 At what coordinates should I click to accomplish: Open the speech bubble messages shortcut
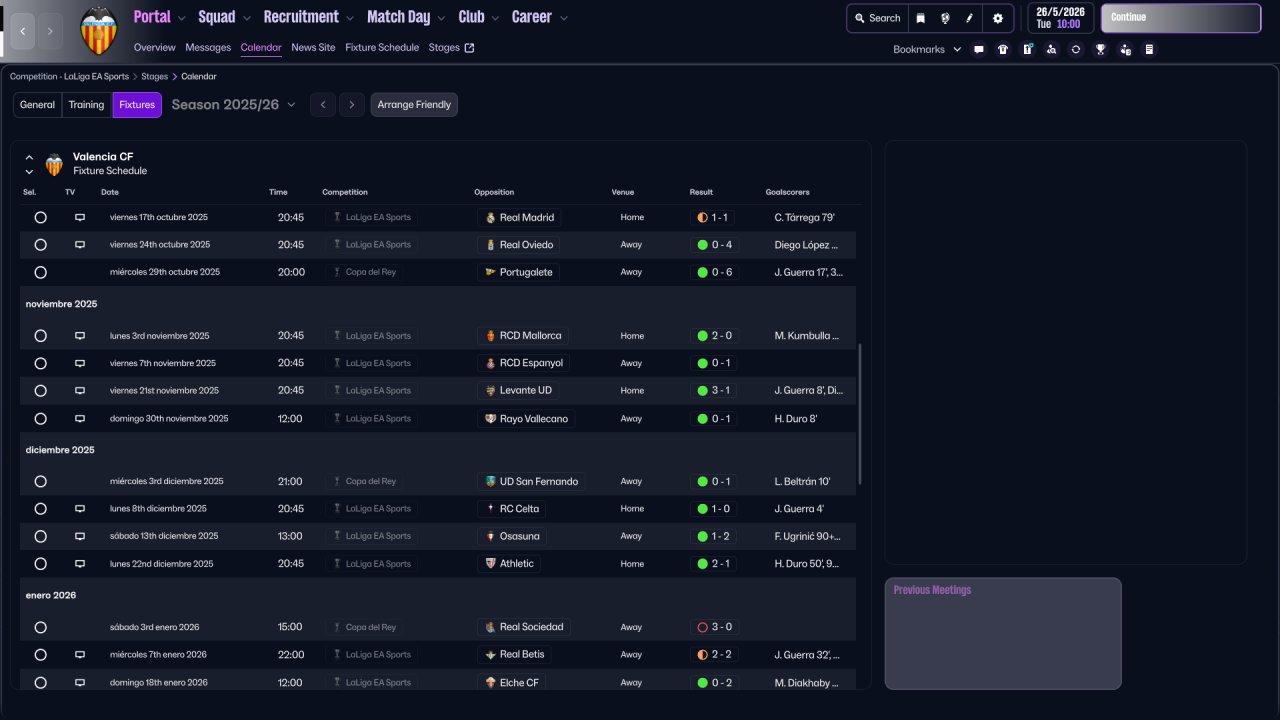pos(979,49)
